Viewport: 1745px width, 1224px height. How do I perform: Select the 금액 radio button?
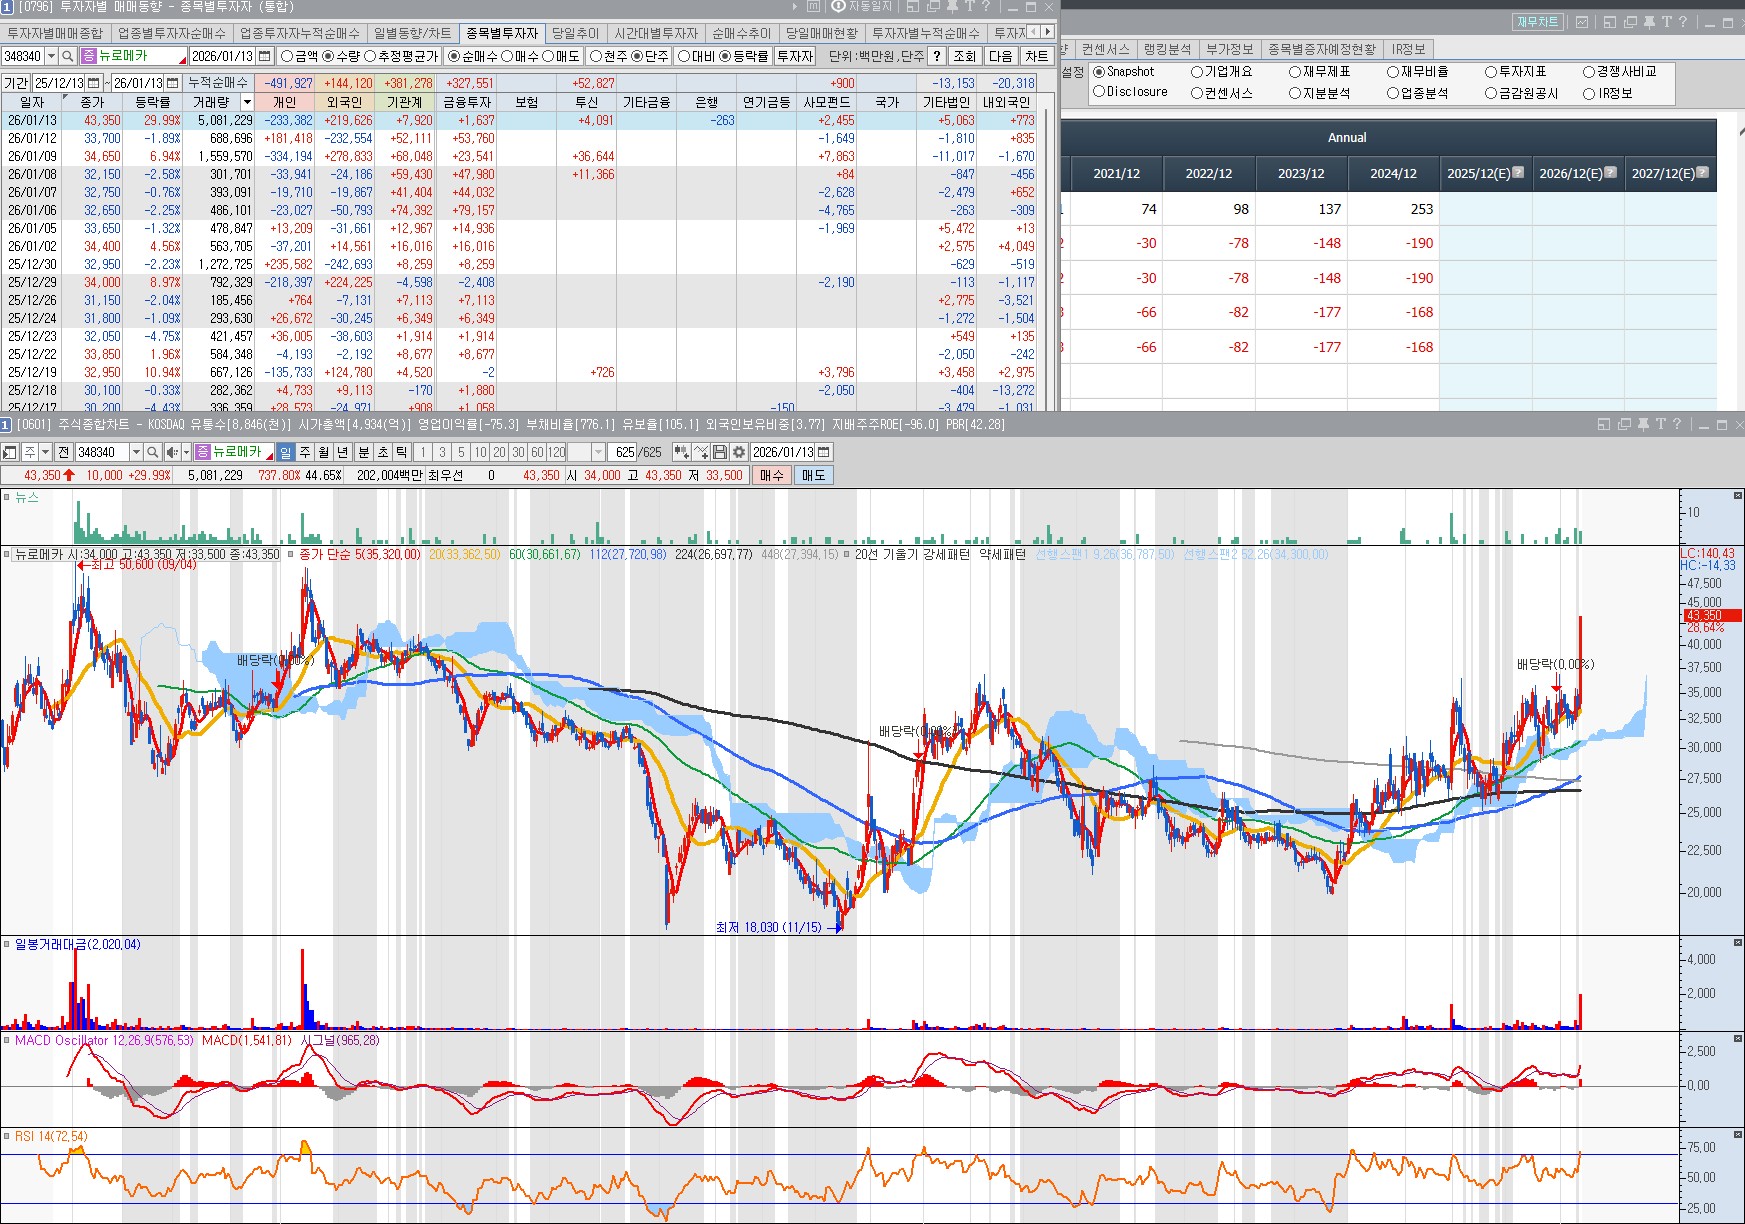click(x=288, y=56)
